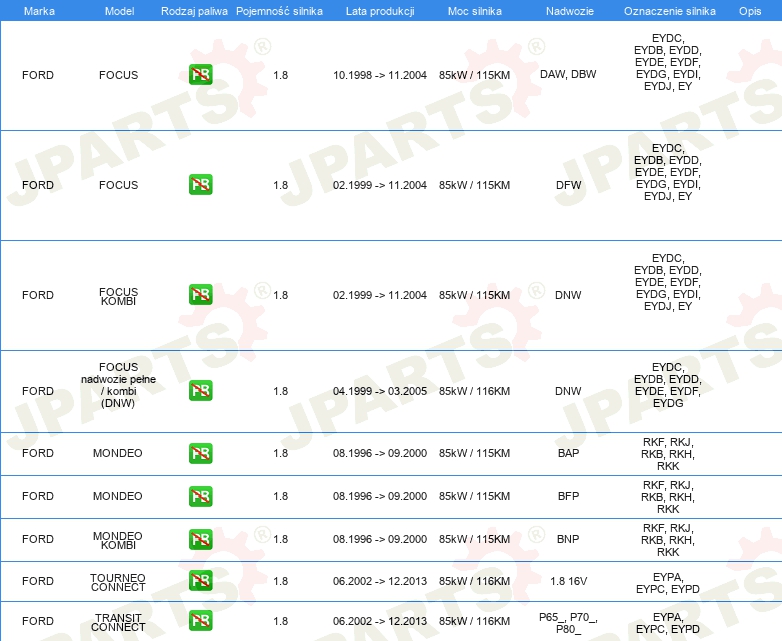782x641 pixels.
Task: Click the DFW body cell
Action: [569, 185]
